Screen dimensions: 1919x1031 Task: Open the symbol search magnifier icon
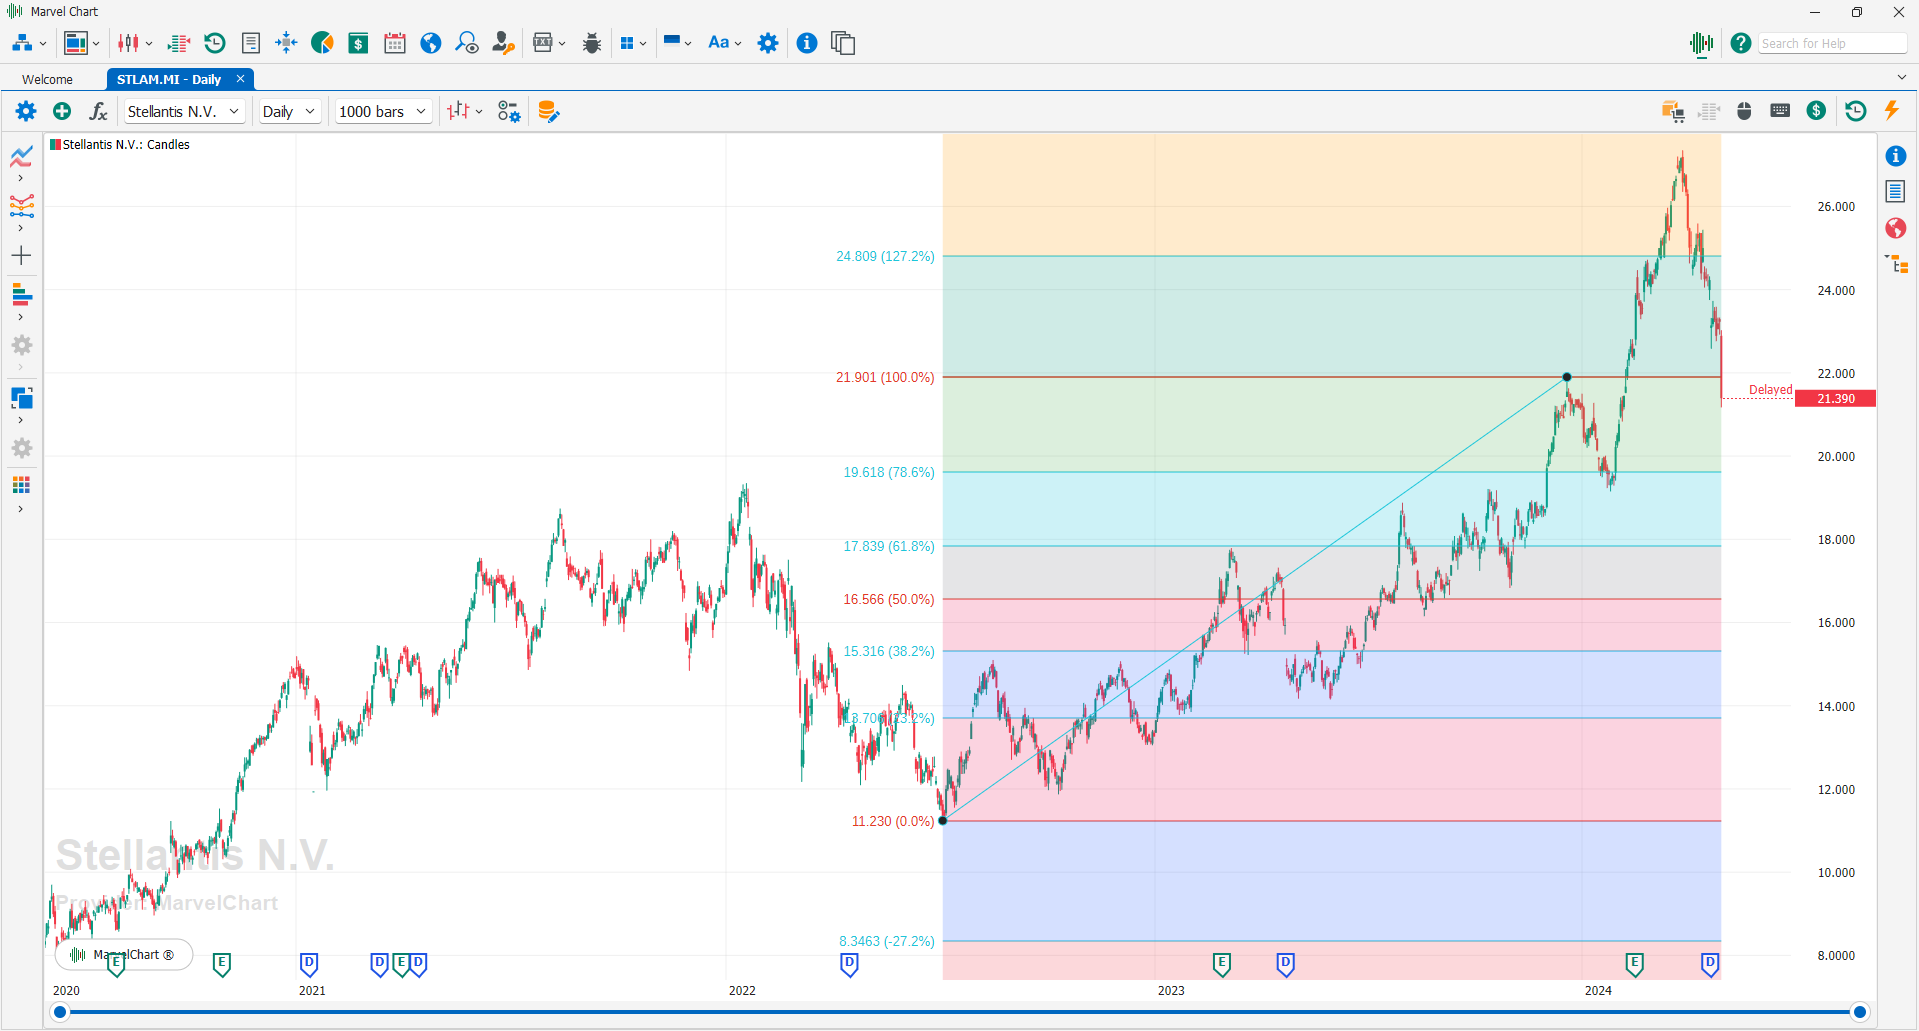(467, 43)
